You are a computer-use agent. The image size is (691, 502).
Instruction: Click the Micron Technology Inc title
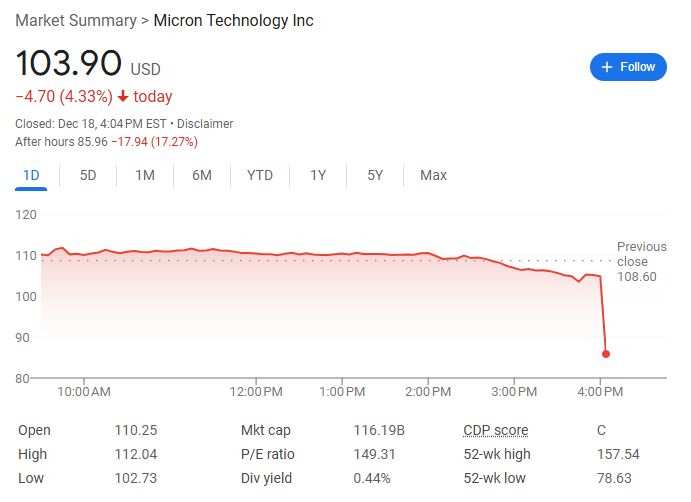233,20
